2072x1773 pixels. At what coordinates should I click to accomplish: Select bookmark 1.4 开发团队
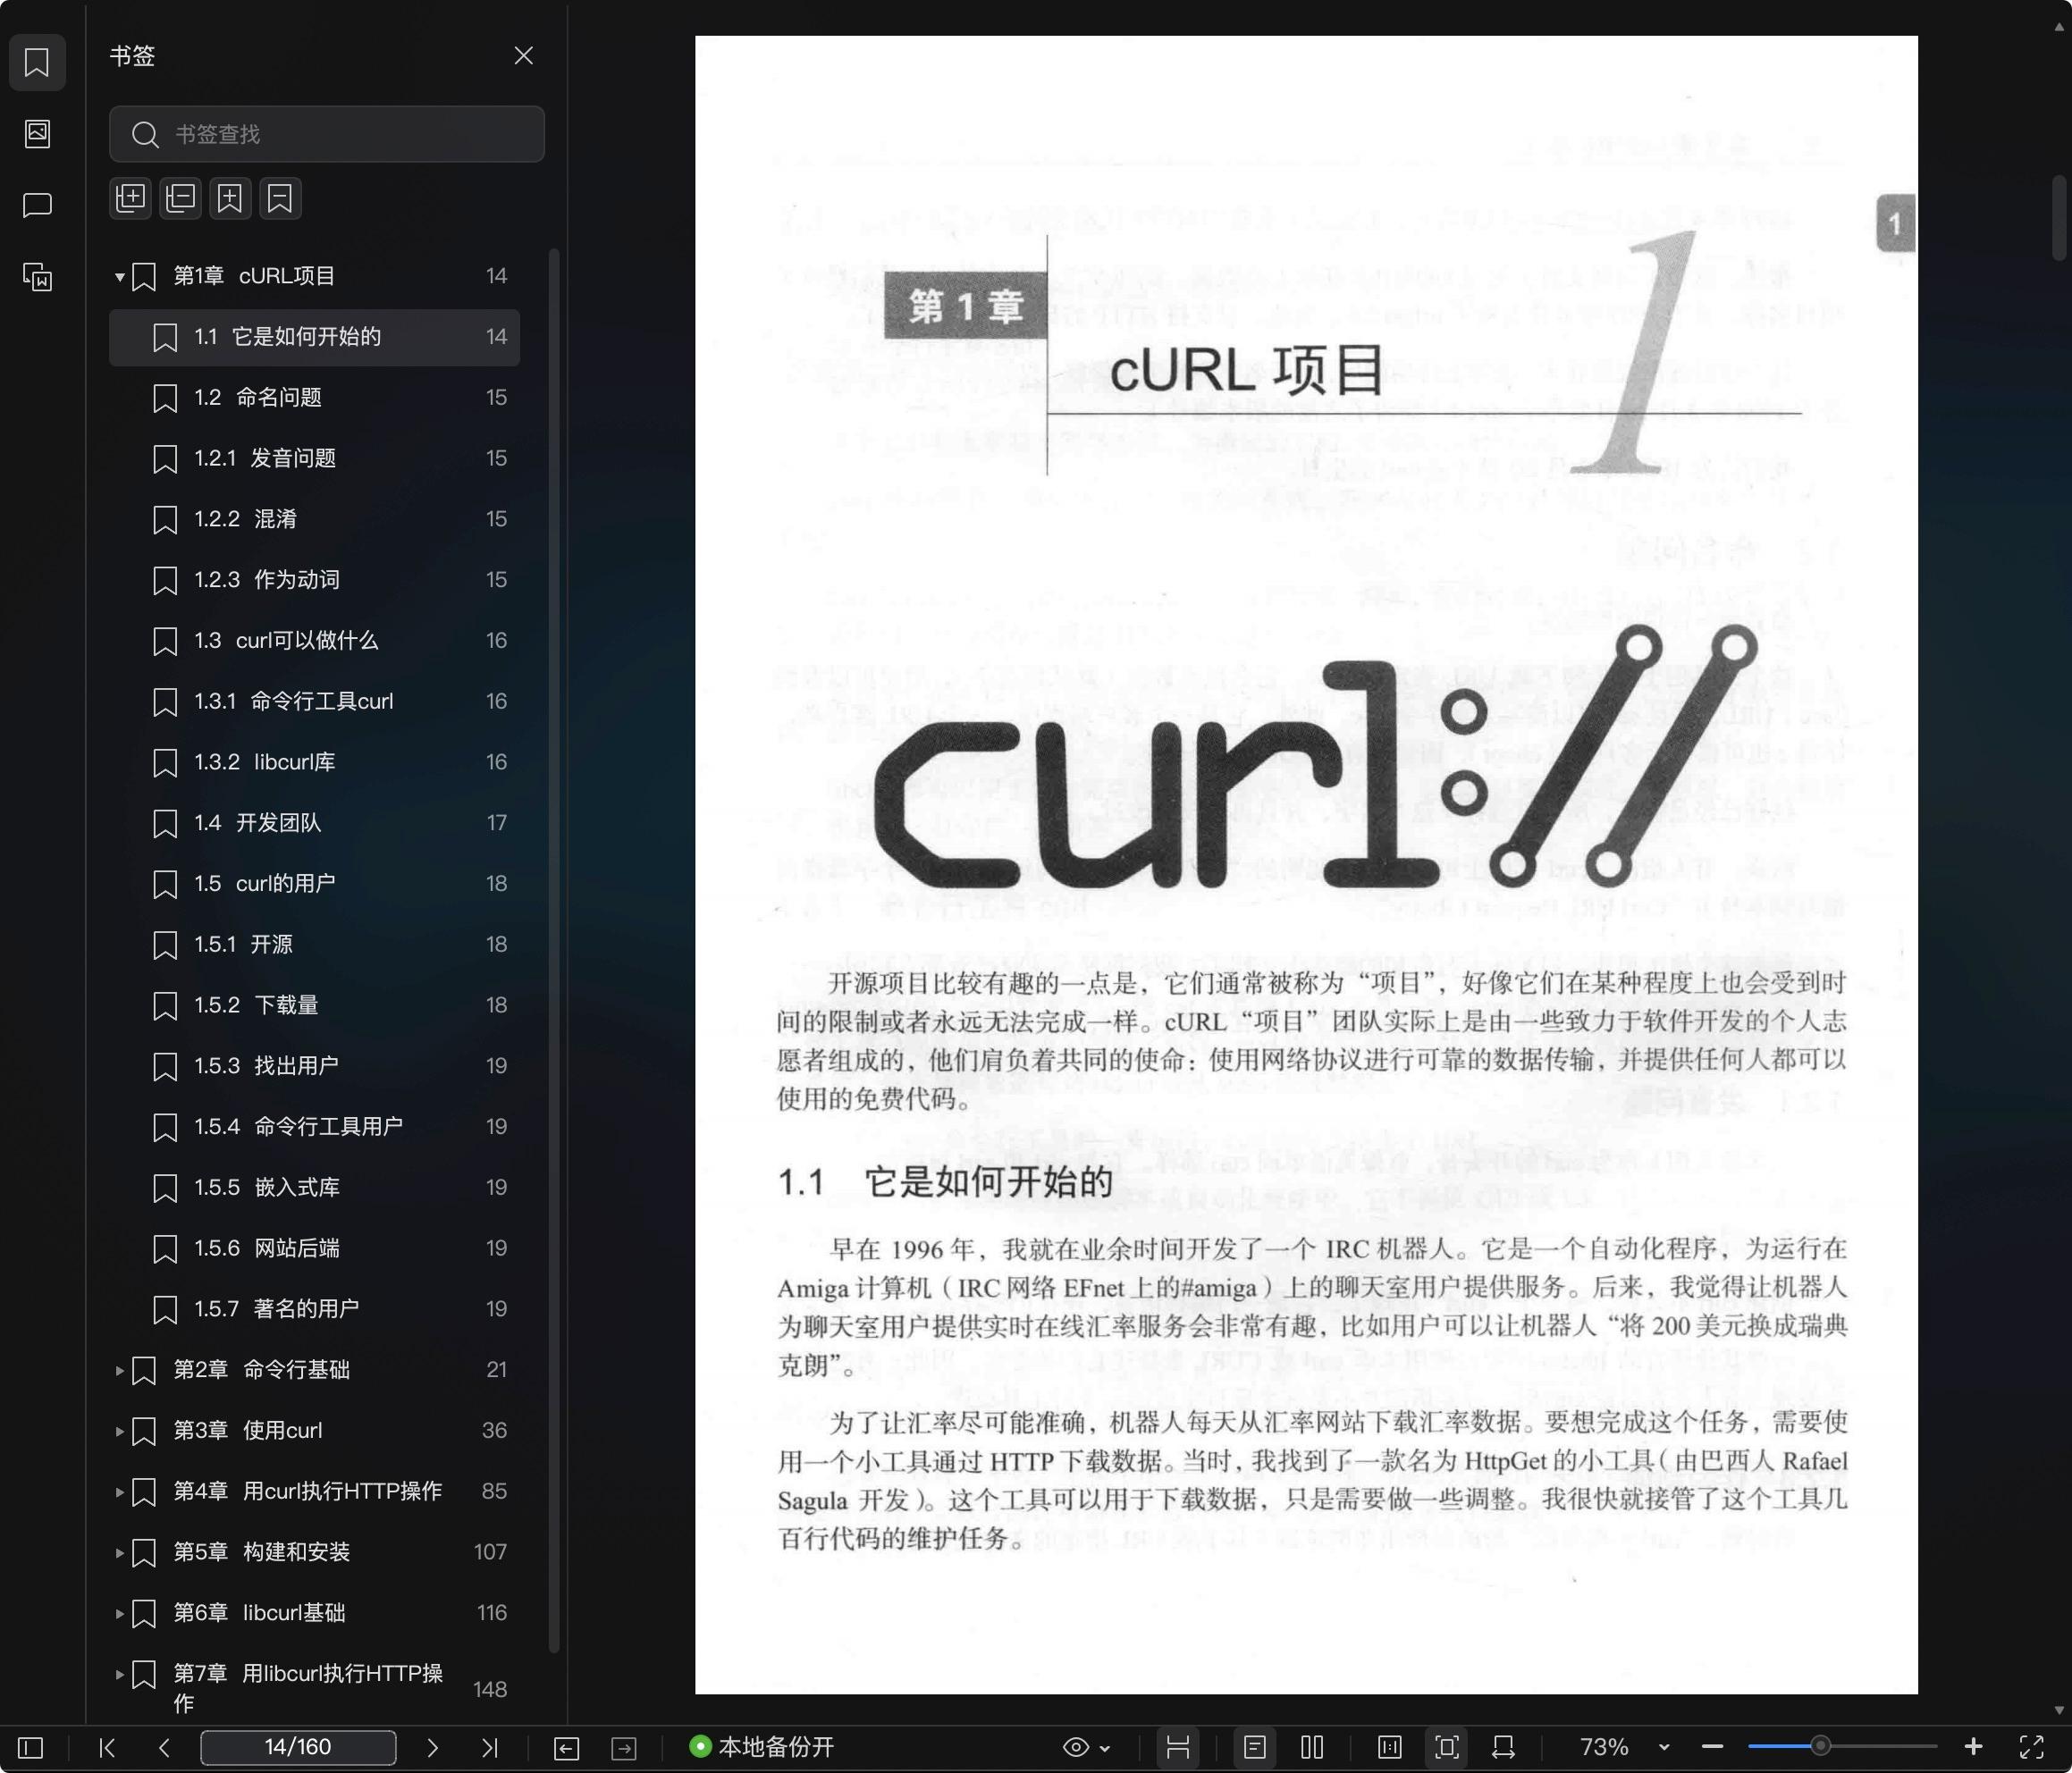click(x=314, y=823)
